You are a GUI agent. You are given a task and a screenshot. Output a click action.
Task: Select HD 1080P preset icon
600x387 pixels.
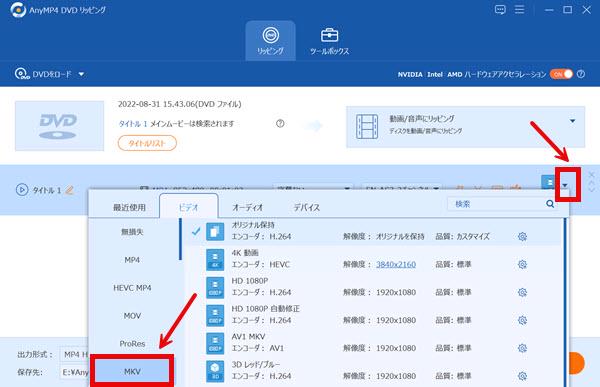[215, 287]
